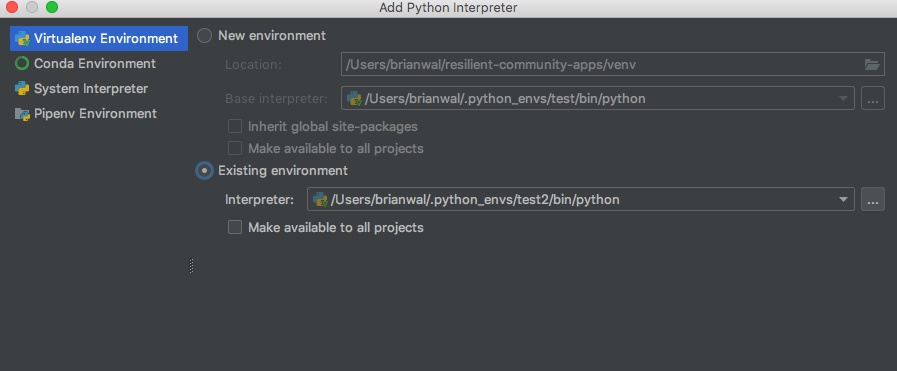Expand the Interpreter dropdown arrow
Image resolution: width=897 pixels, height=371 pixels.
click(843, 200)
